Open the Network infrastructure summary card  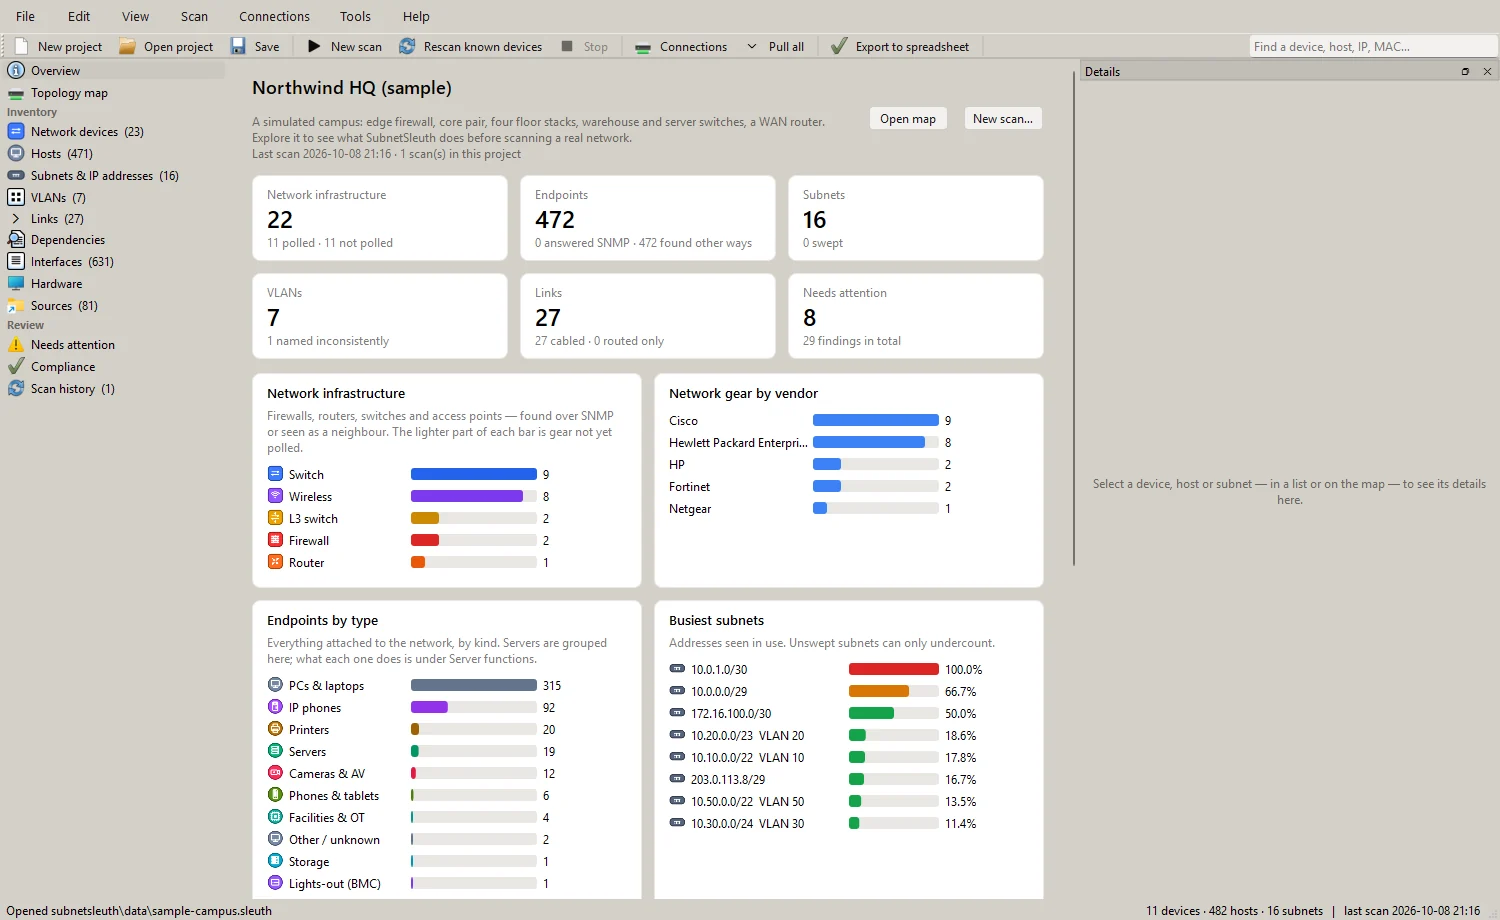380,218
